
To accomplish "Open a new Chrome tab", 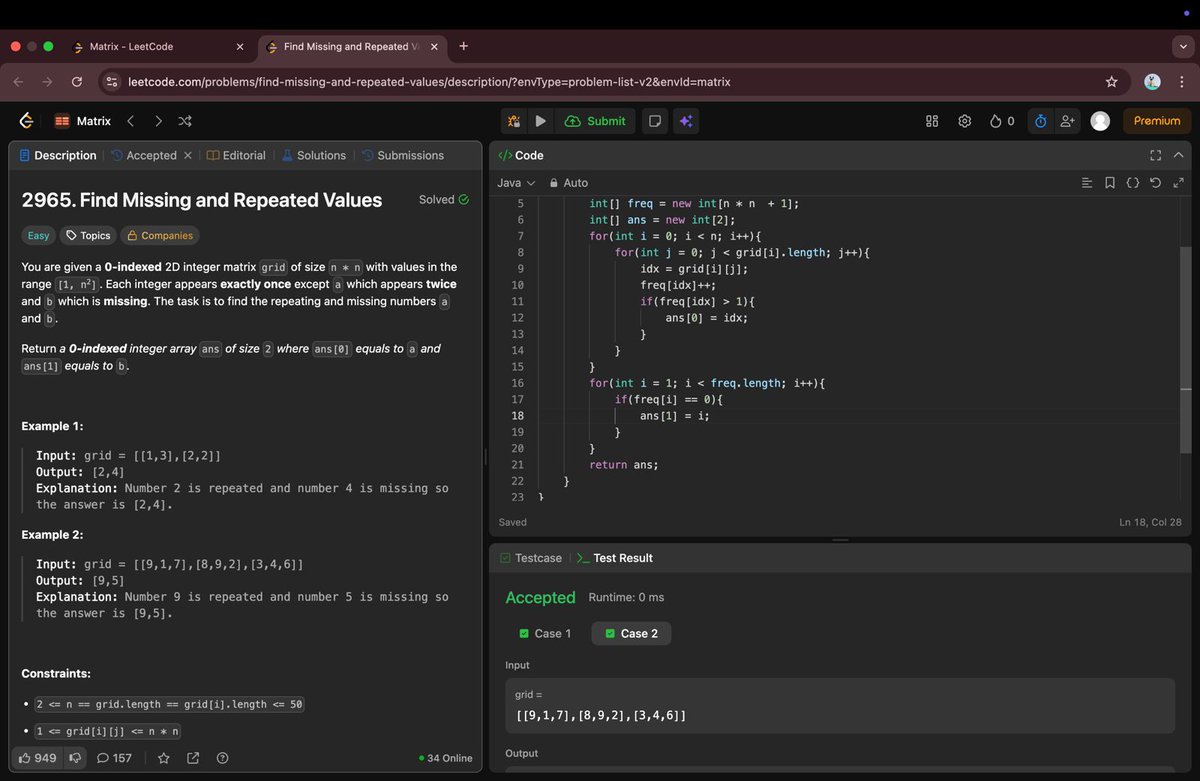I will click(x=463, y=46).
